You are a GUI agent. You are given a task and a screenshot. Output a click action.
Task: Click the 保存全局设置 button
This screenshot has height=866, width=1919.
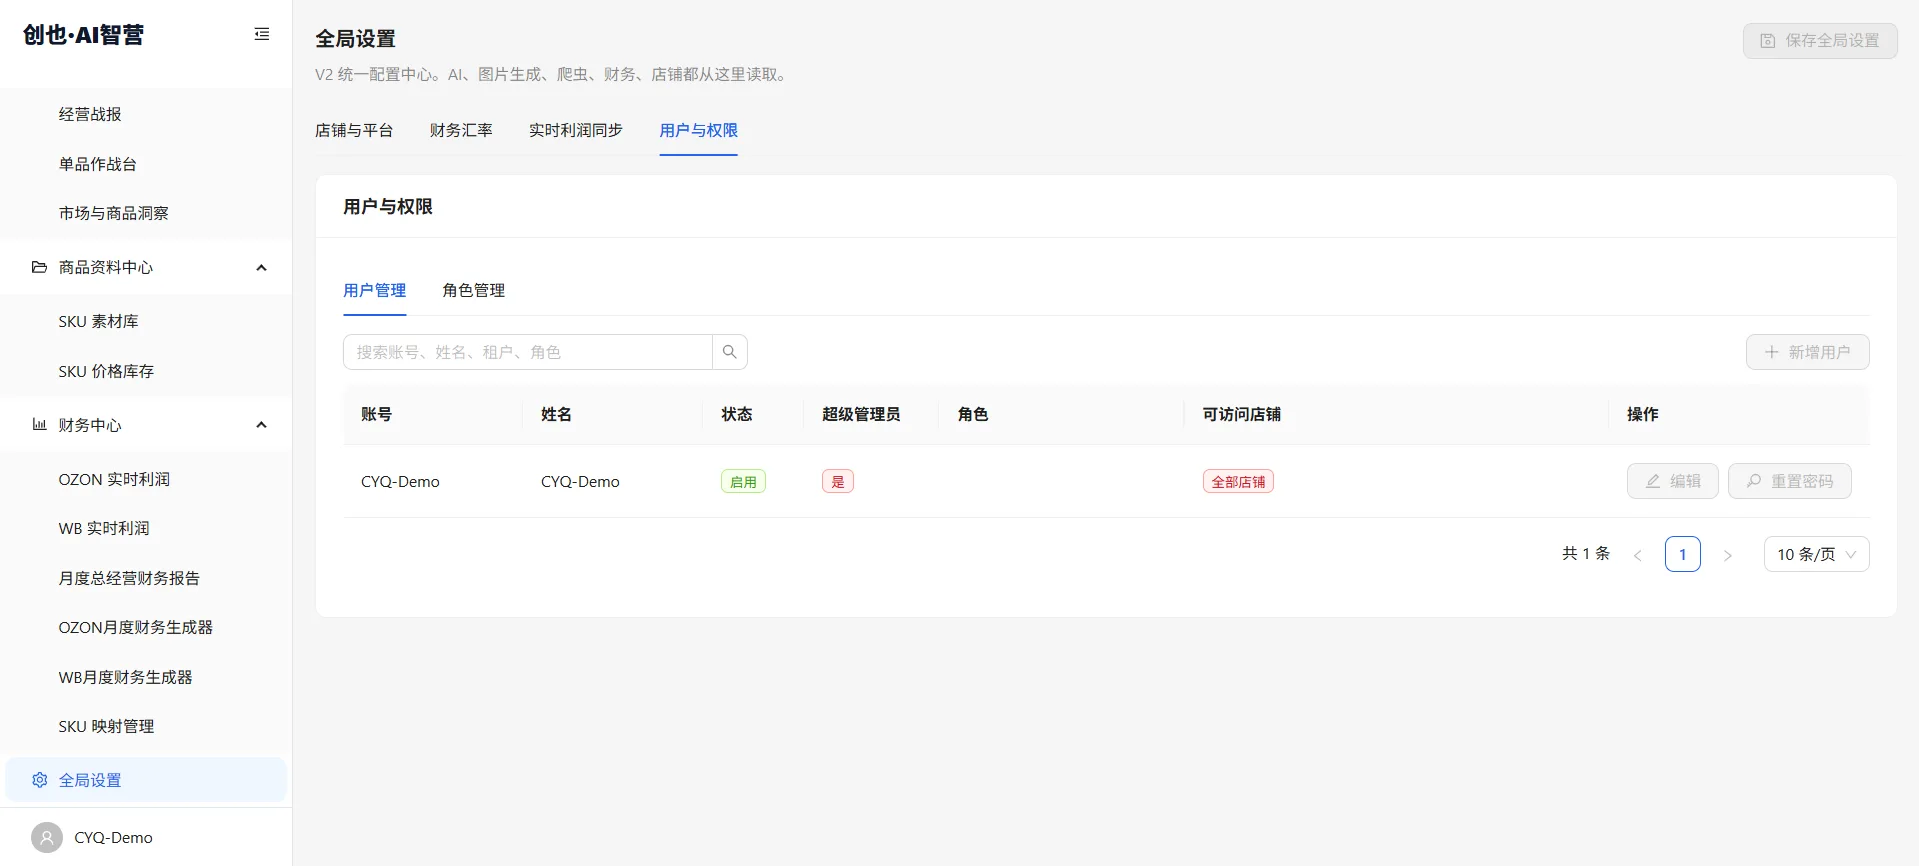click(x=1820, y=41)
